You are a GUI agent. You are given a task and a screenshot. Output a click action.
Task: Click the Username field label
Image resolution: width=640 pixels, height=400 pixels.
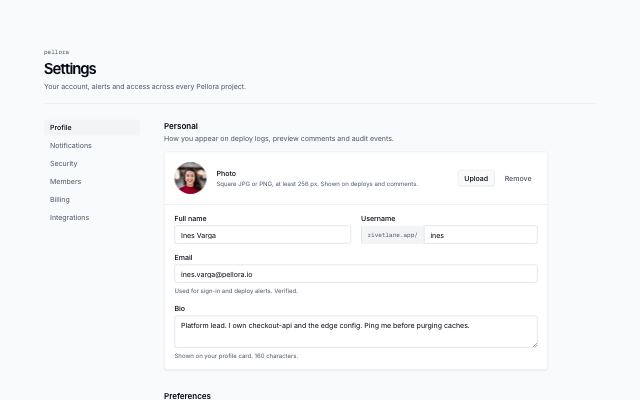click(378, 218)
